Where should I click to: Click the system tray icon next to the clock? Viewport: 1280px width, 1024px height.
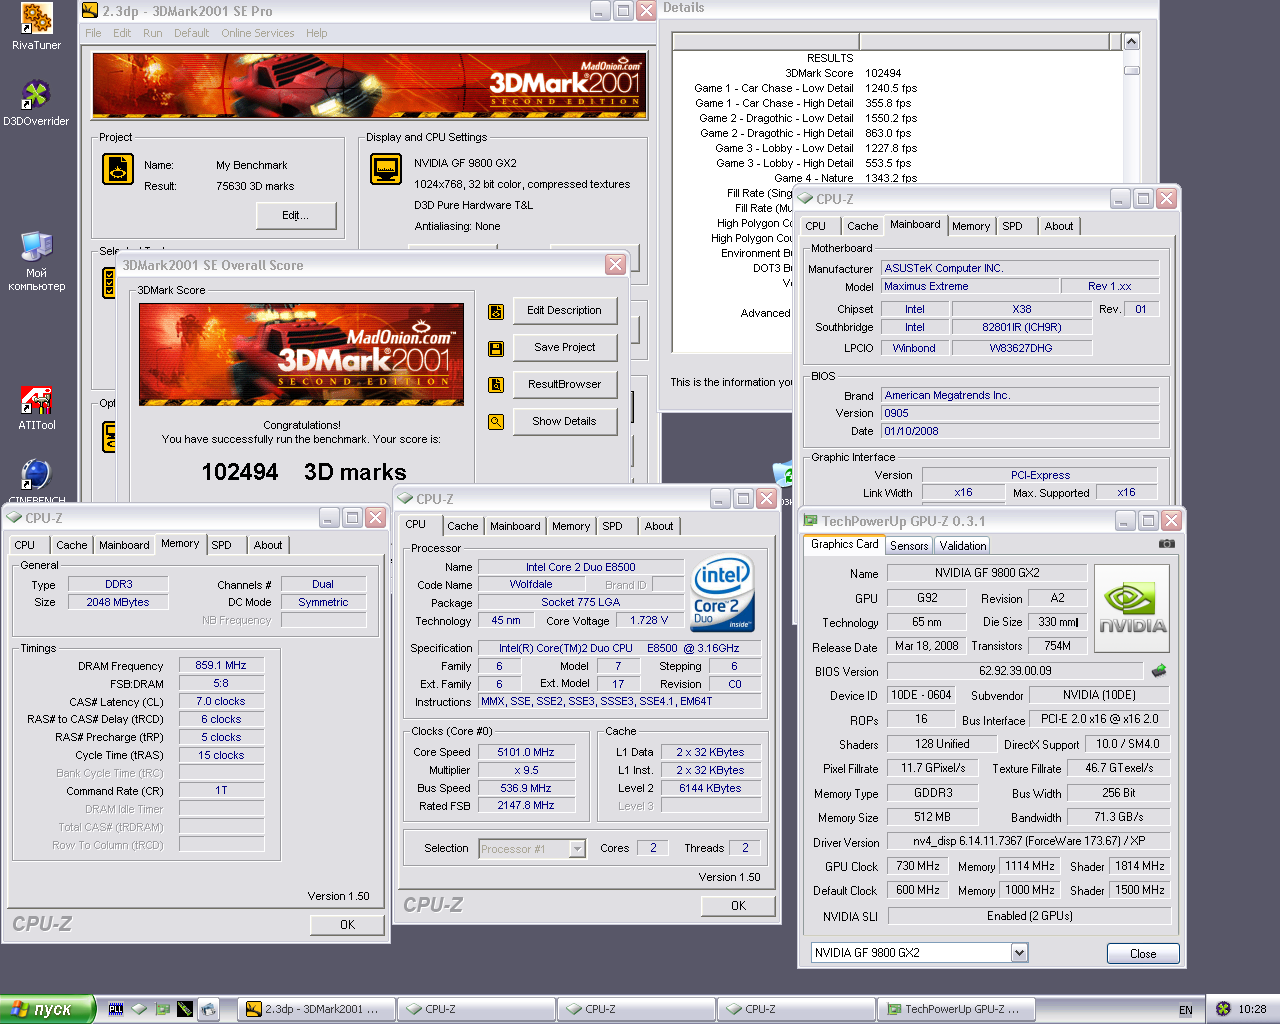[1223, 1009]
